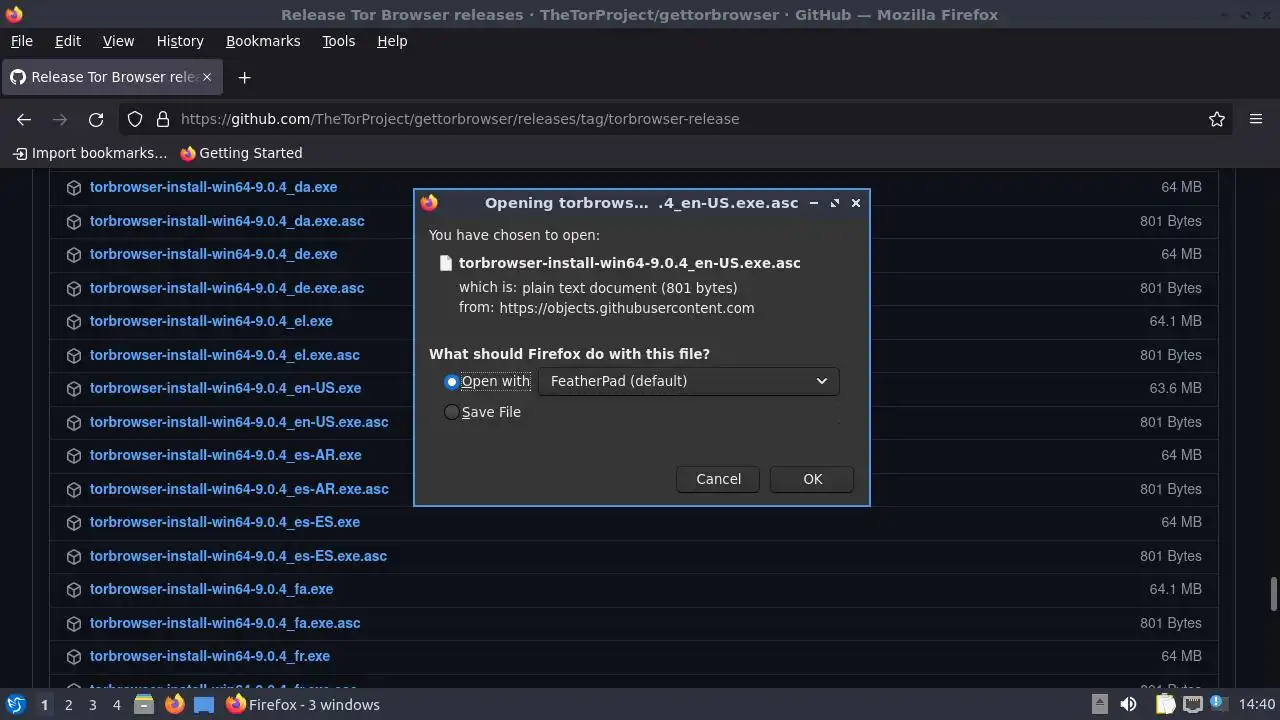The height and width of the screenshot is (720, 1280).
Task: Open a new tab with the plus button
Action: [x=244, y=77]
